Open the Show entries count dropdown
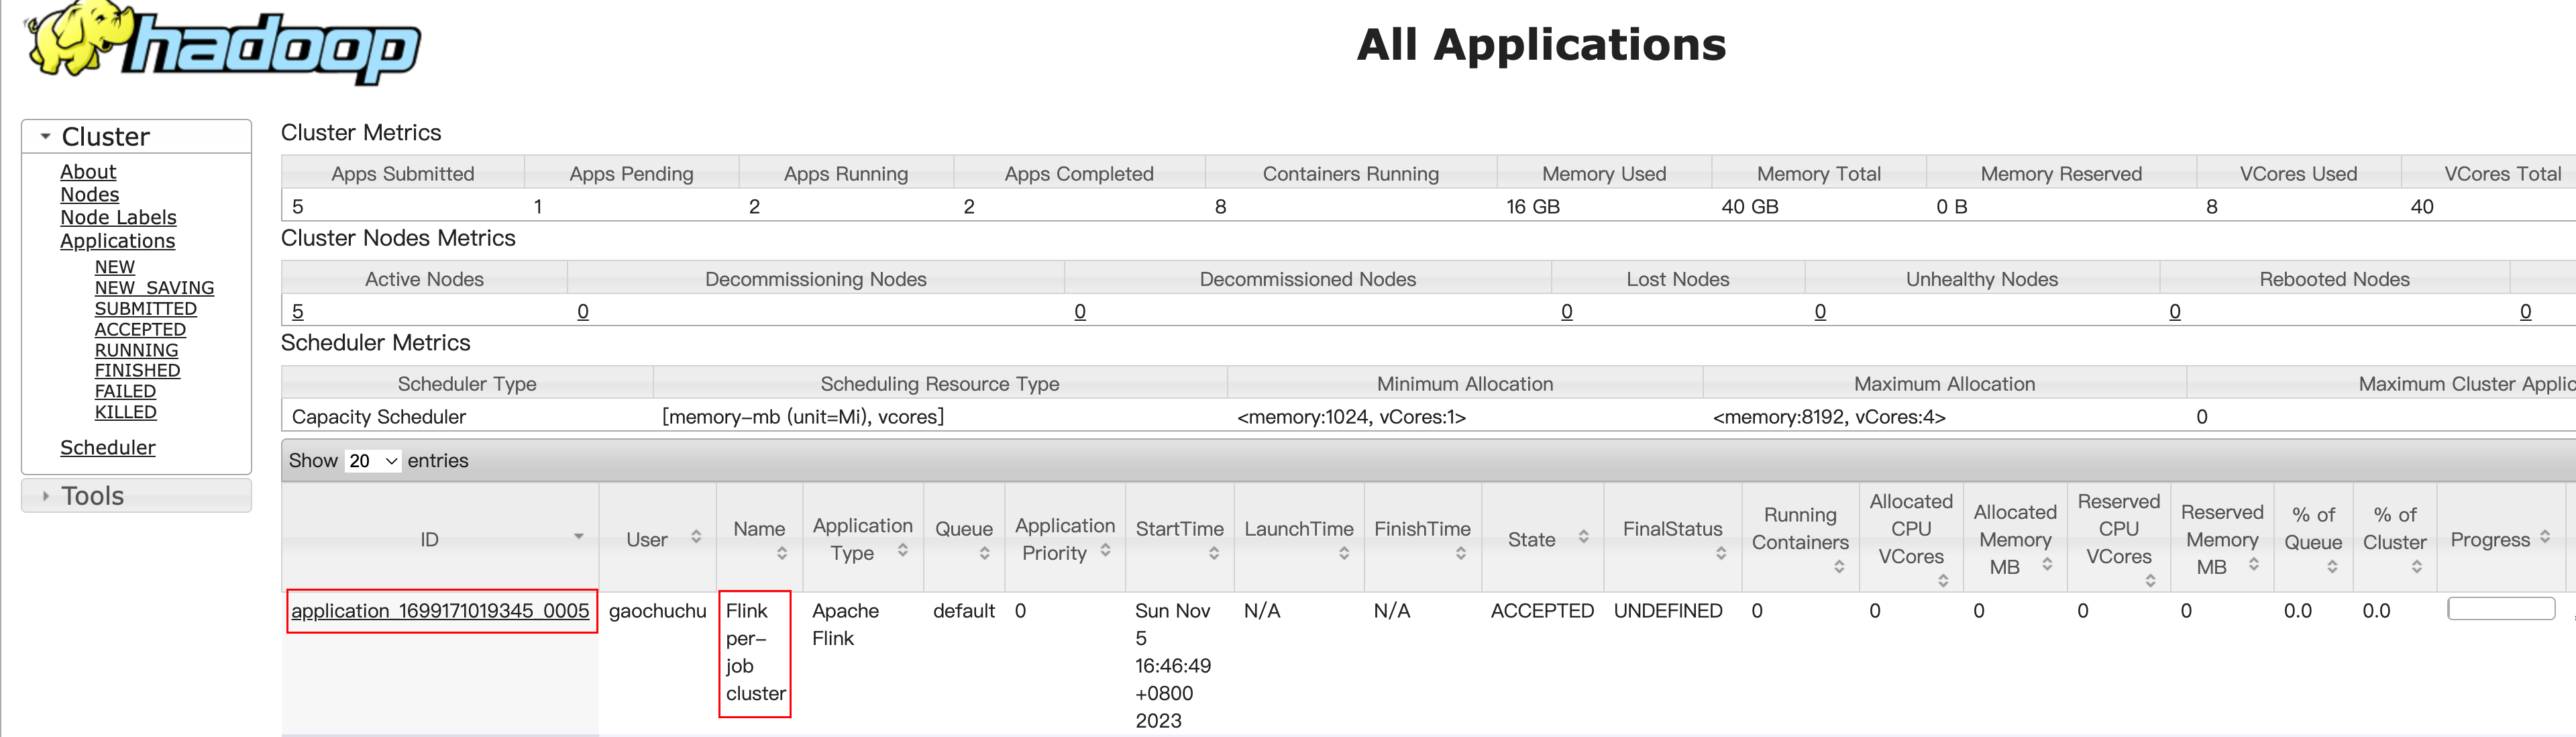The width and height of the screenshot is (2576, 737). [x=373, y=461]
